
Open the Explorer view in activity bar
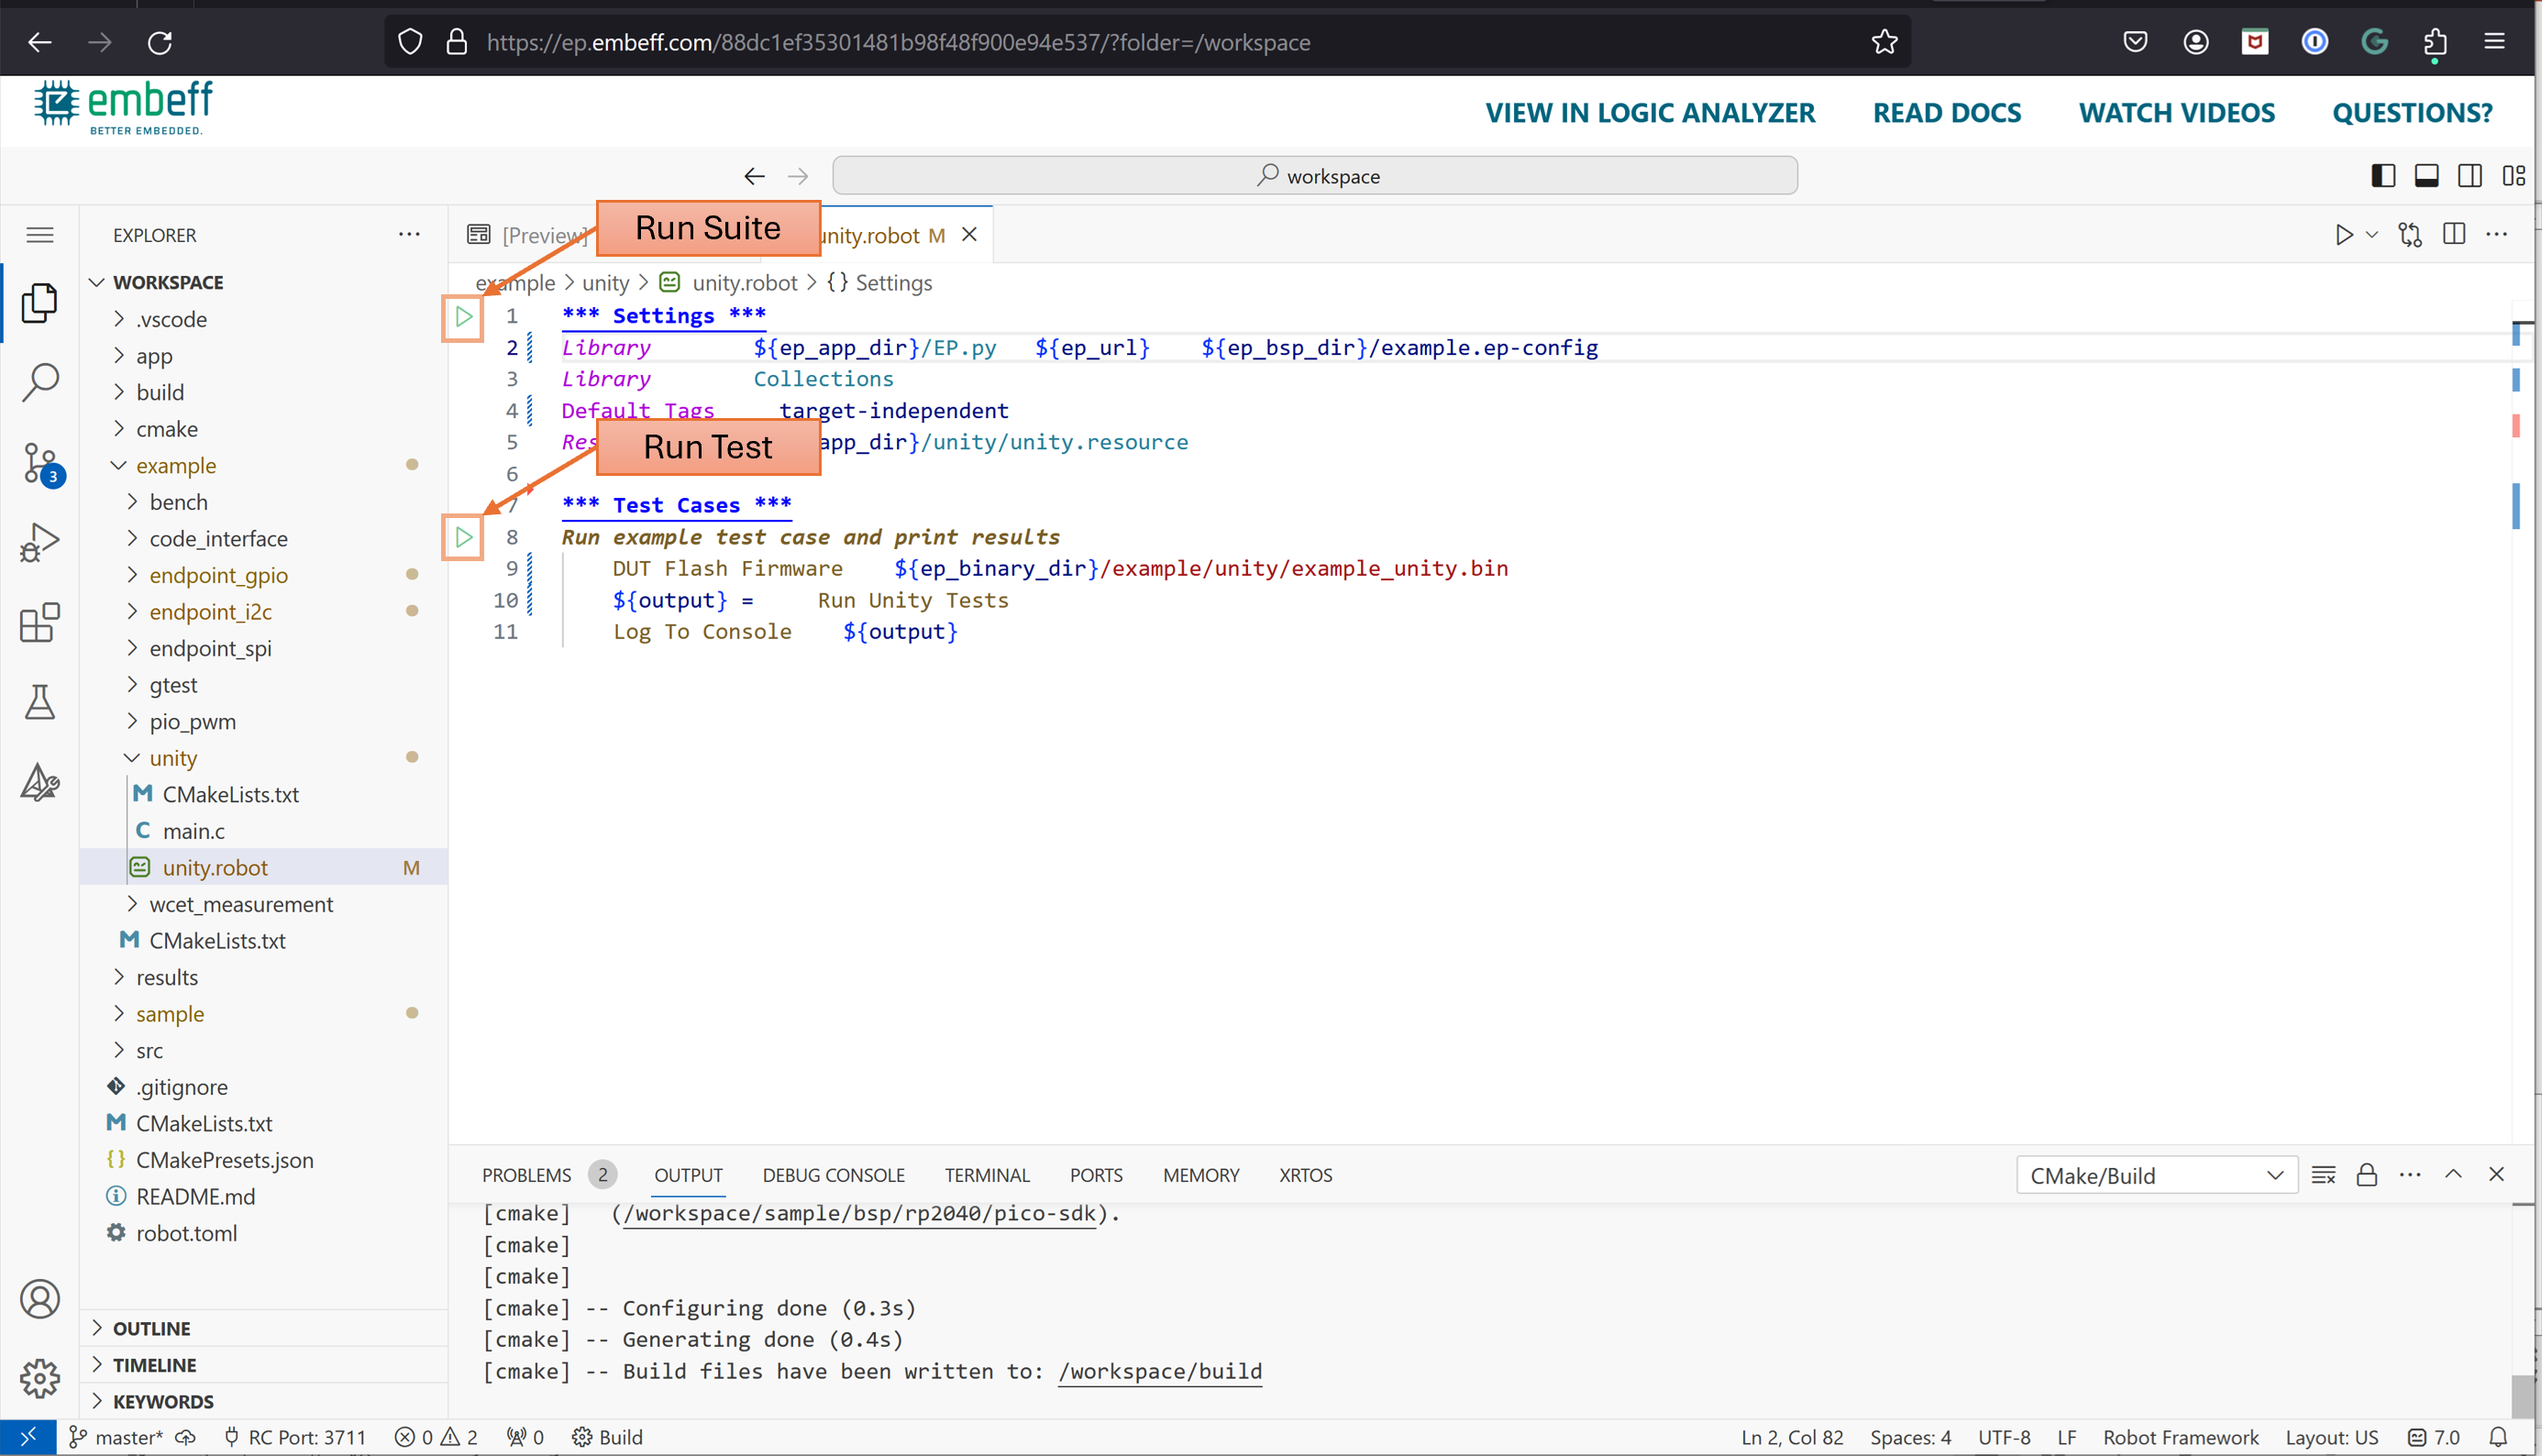tap(39, 302)
